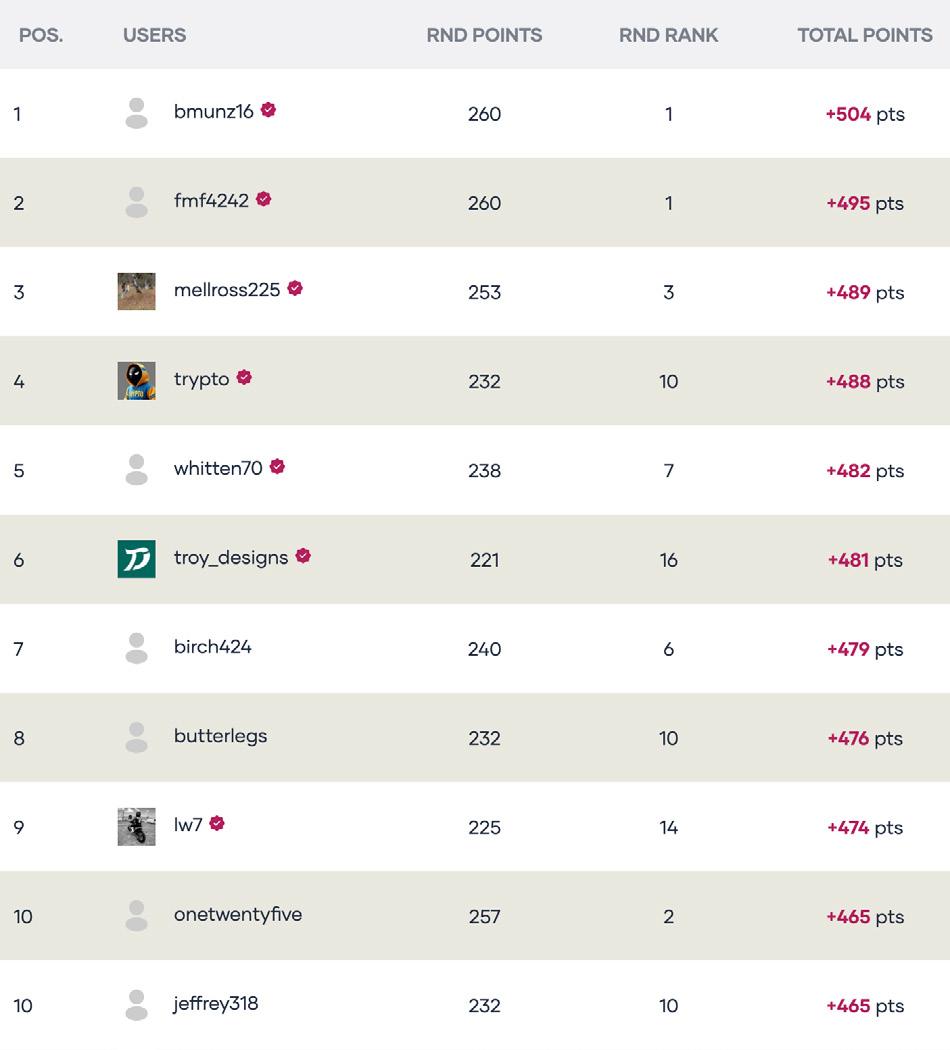
Task: Click the verified badge beside fmf4242
Action: point(264,199)
